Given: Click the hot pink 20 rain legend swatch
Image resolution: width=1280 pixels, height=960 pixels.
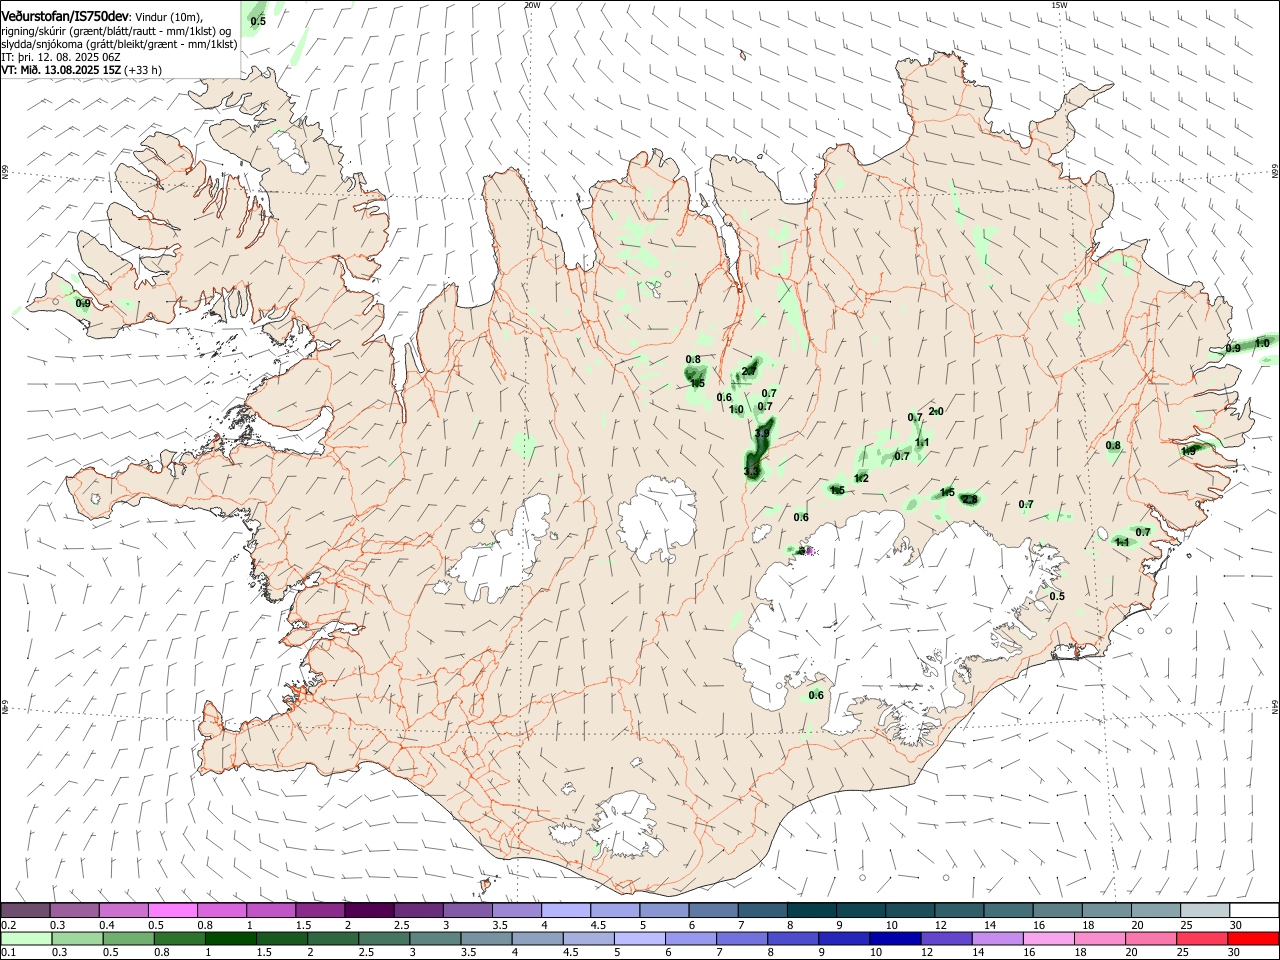Looking at the screenshot, I should coord(1150,938).
